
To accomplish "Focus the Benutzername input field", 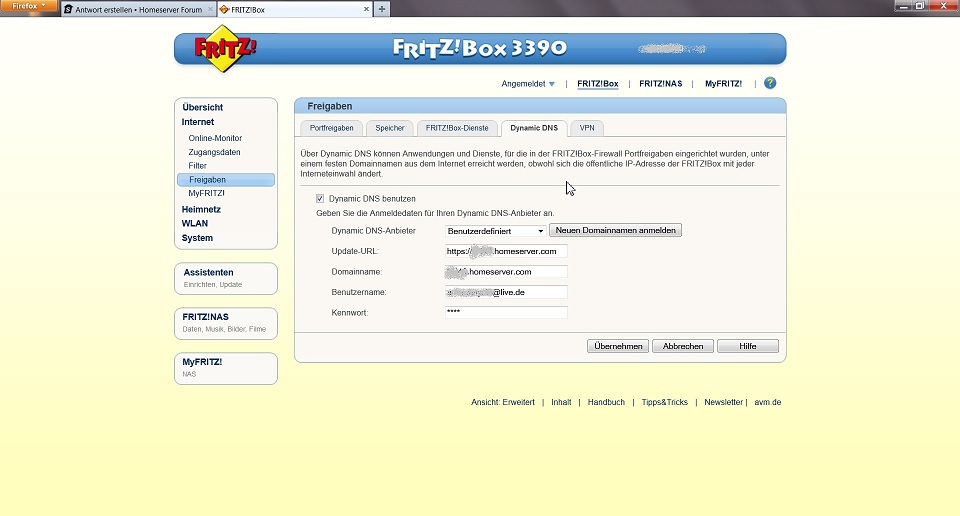I will pos(506,292).
